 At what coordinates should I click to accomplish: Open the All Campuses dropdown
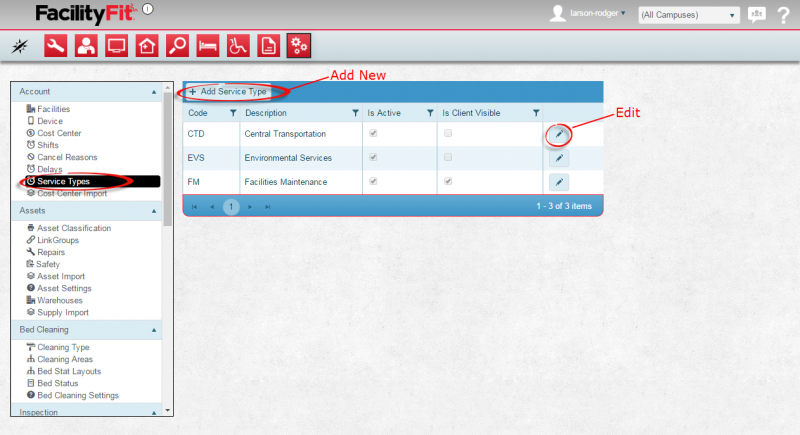point(689,15)
